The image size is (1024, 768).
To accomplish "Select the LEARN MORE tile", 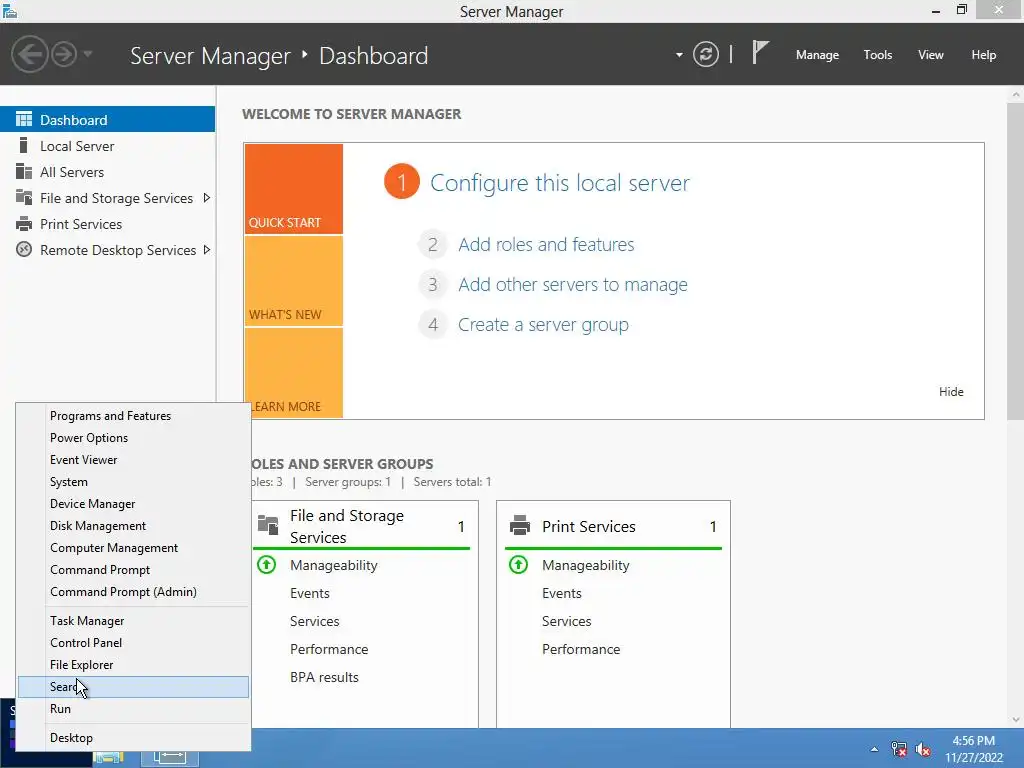I will [294, 373].
